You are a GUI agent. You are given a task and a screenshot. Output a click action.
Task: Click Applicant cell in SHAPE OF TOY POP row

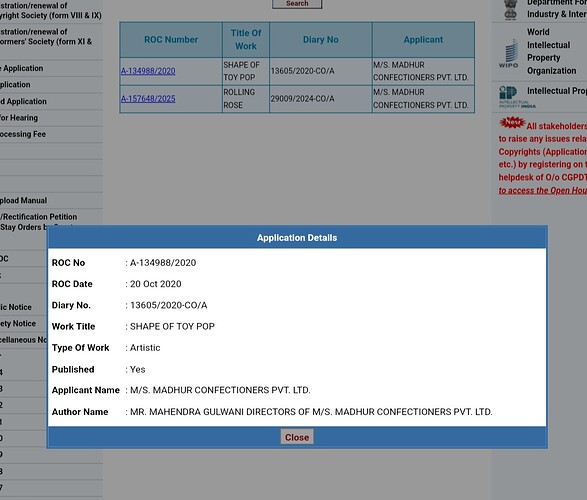[423, 71]
